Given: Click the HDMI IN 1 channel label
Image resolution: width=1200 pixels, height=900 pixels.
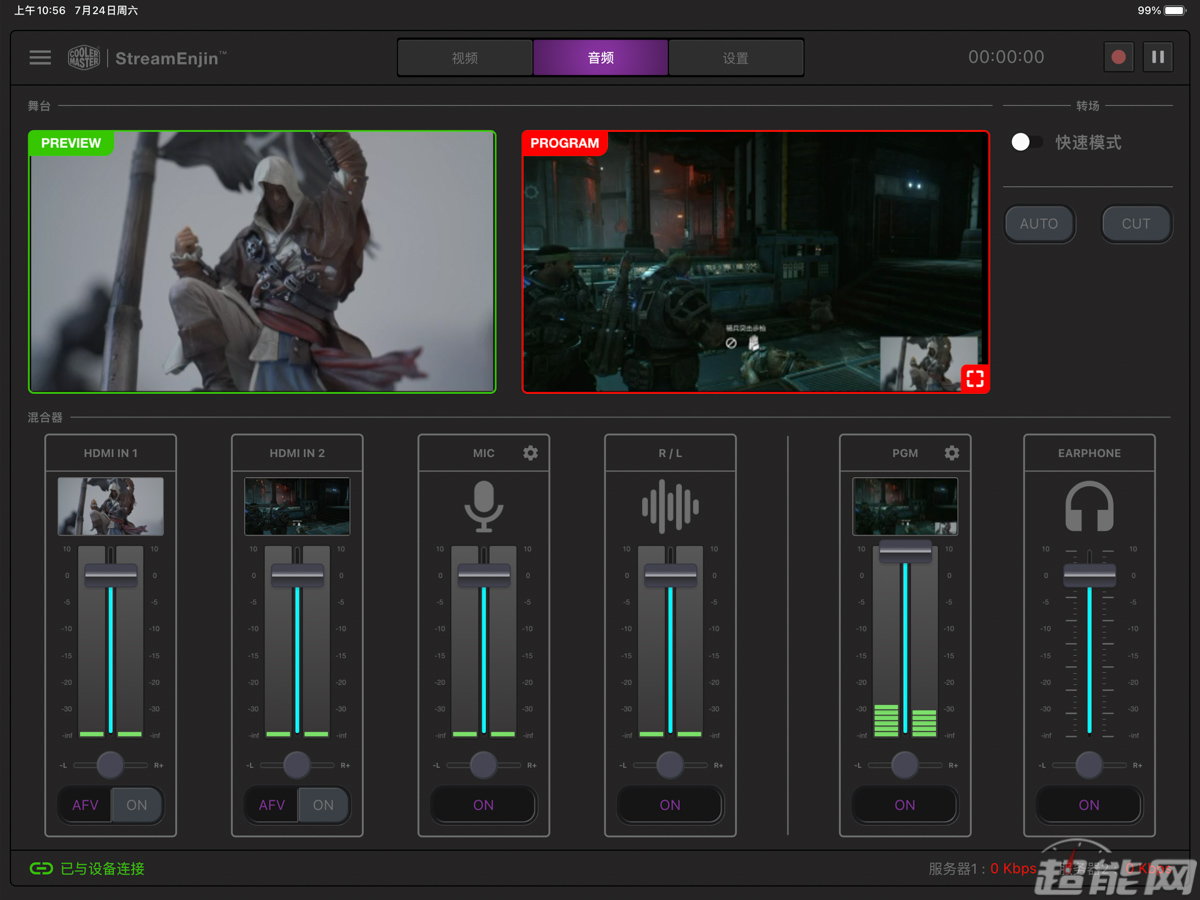Looking at the screenshot, I should (x=110, y=453).
